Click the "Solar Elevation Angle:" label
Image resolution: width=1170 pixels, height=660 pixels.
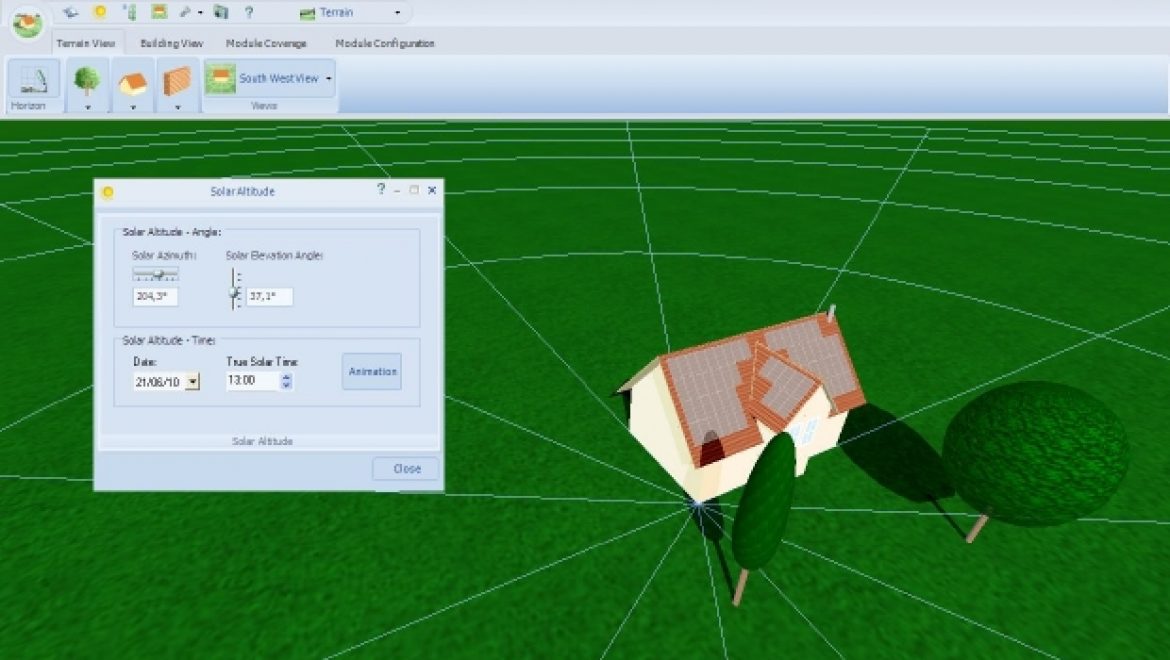[x=275, y=255]
